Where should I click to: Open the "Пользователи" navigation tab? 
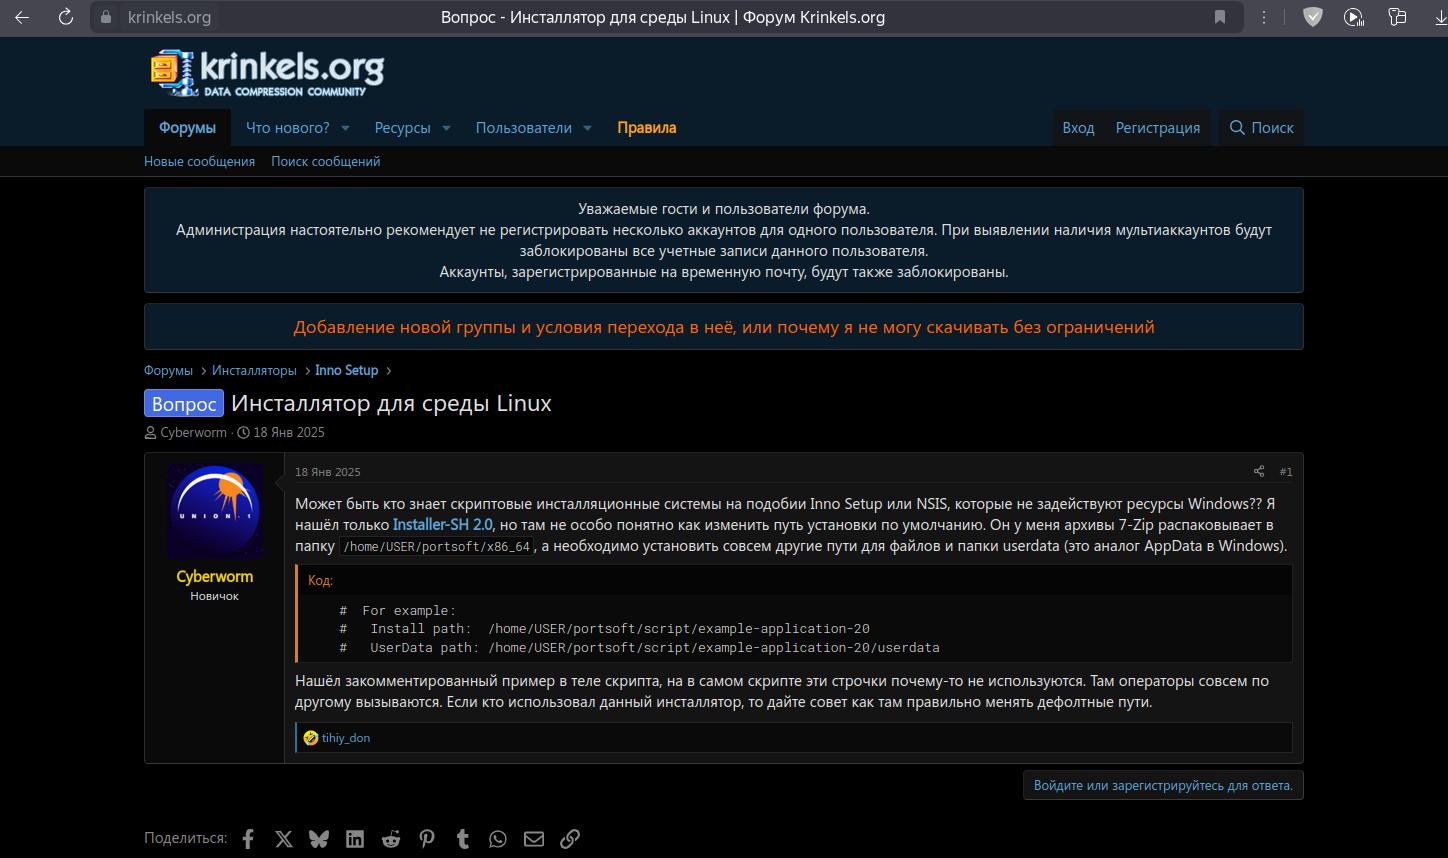(524, 128)
